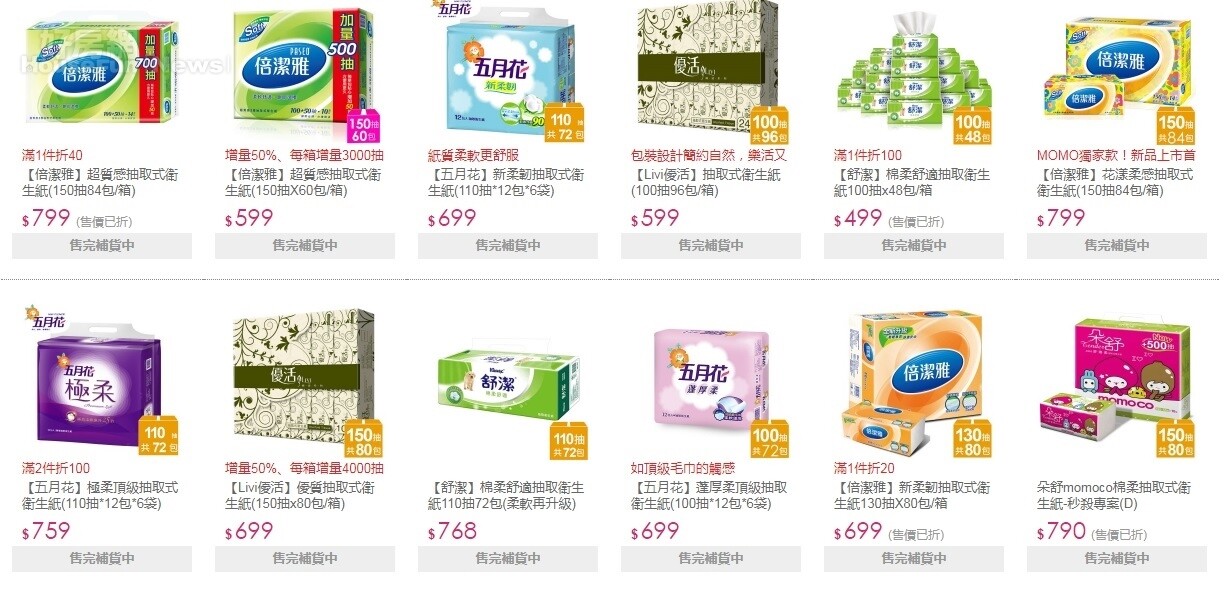Image resolution: width=1227 pixels, height=591 pixels.
Task: Click 售完補貨中 button under $768 舒潔
Action: click(x=507, y=558)
